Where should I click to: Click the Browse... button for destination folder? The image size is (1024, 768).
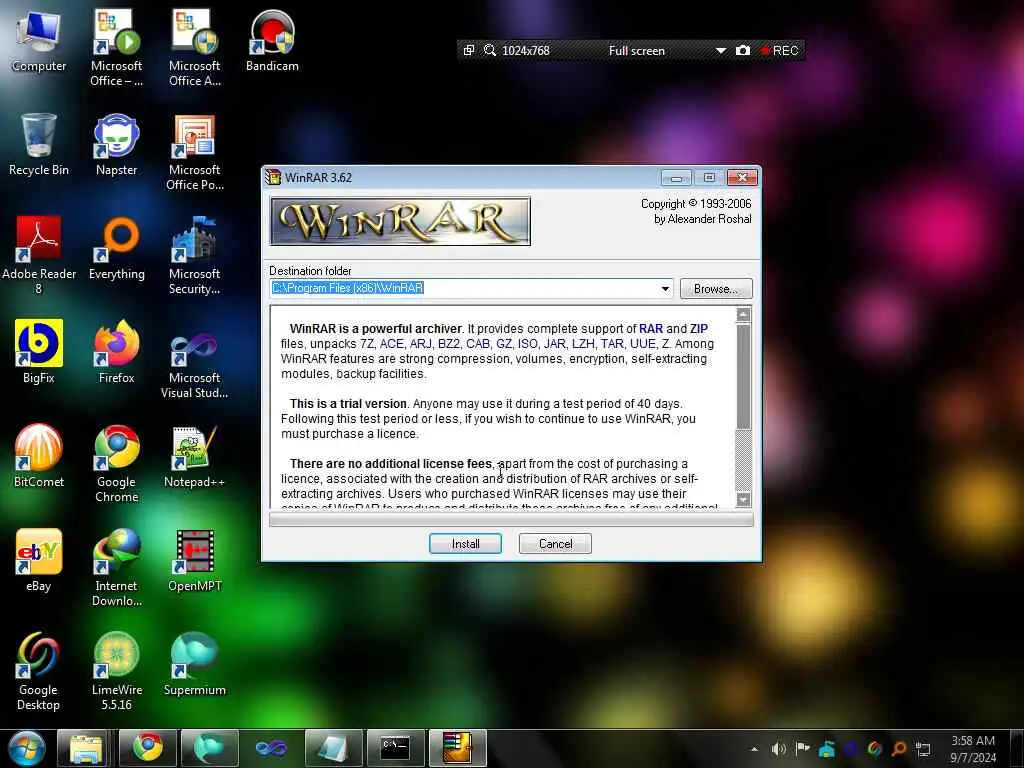click(x=716, y=289)
